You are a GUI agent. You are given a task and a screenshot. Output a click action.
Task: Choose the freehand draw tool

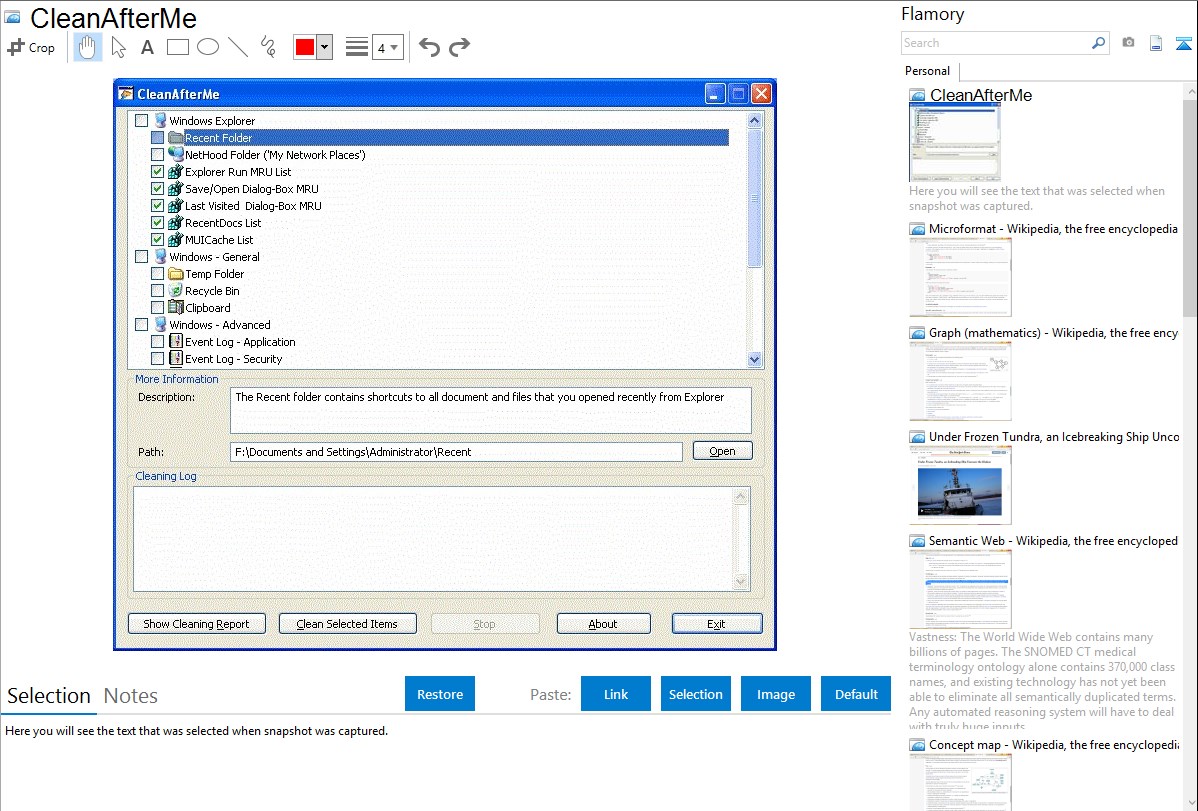pyautogui.click(x=267, y=47)
